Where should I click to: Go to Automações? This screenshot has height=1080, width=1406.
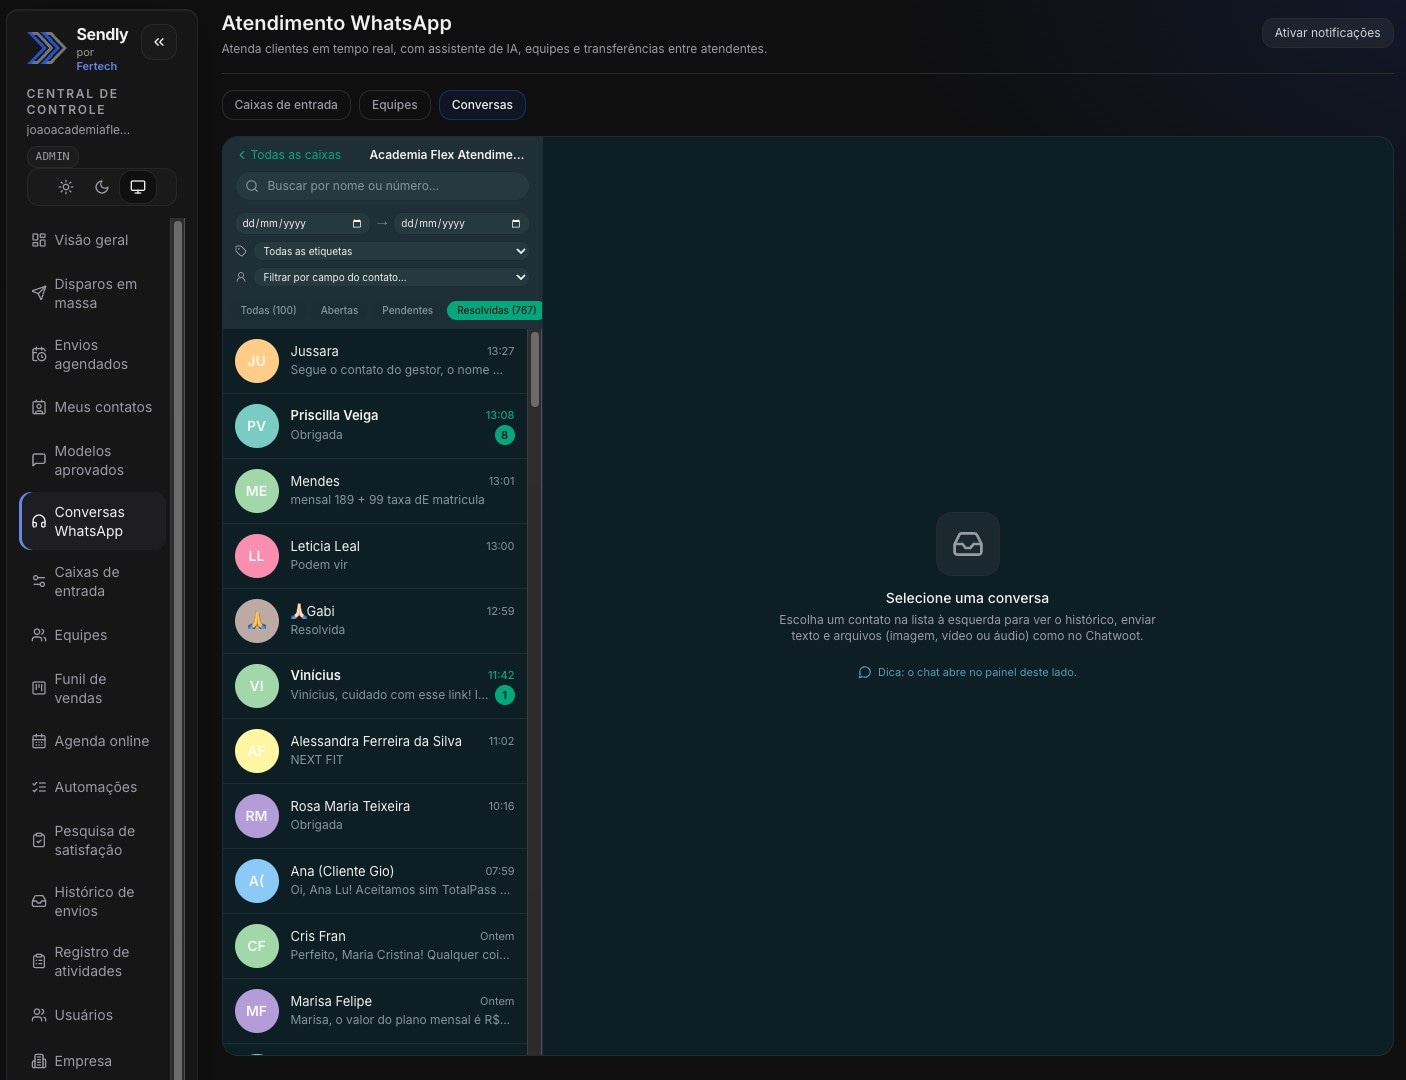coord(93,787)
